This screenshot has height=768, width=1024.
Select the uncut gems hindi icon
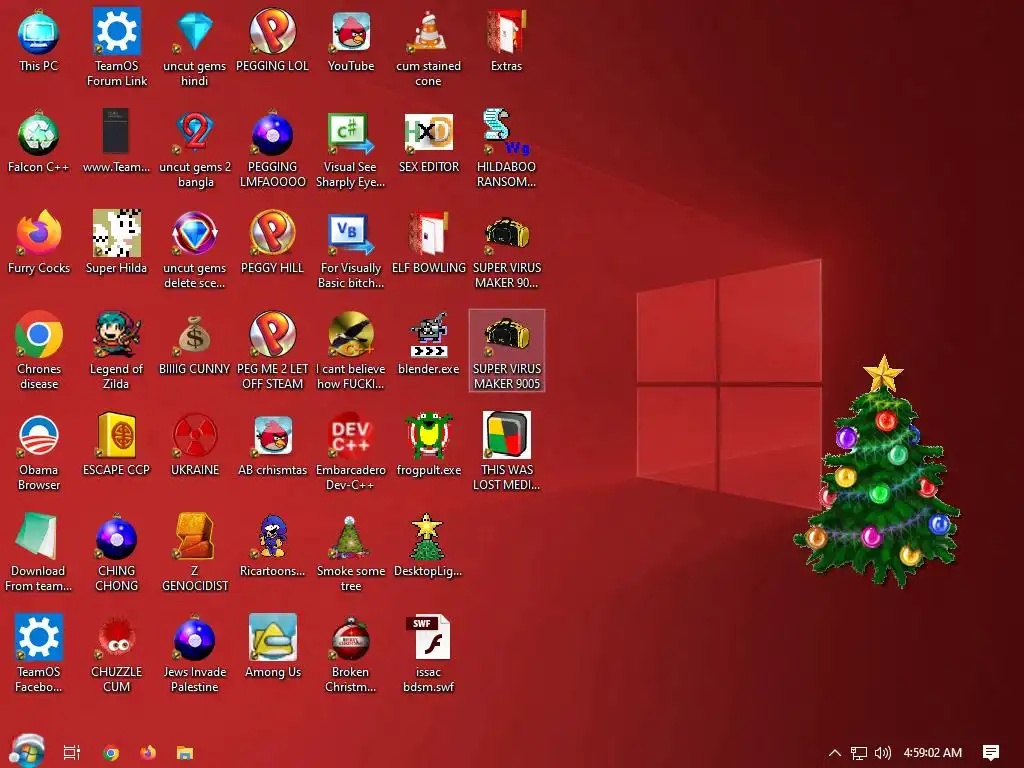[195, 47]
